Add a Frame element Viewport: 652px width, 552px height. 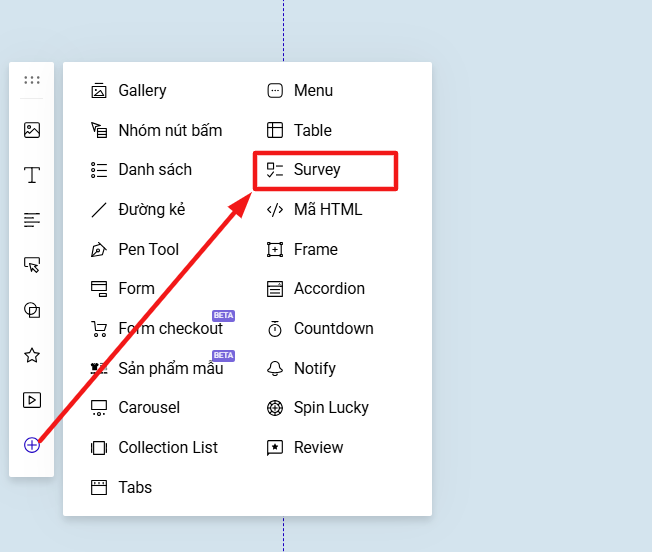pos(316,249)
